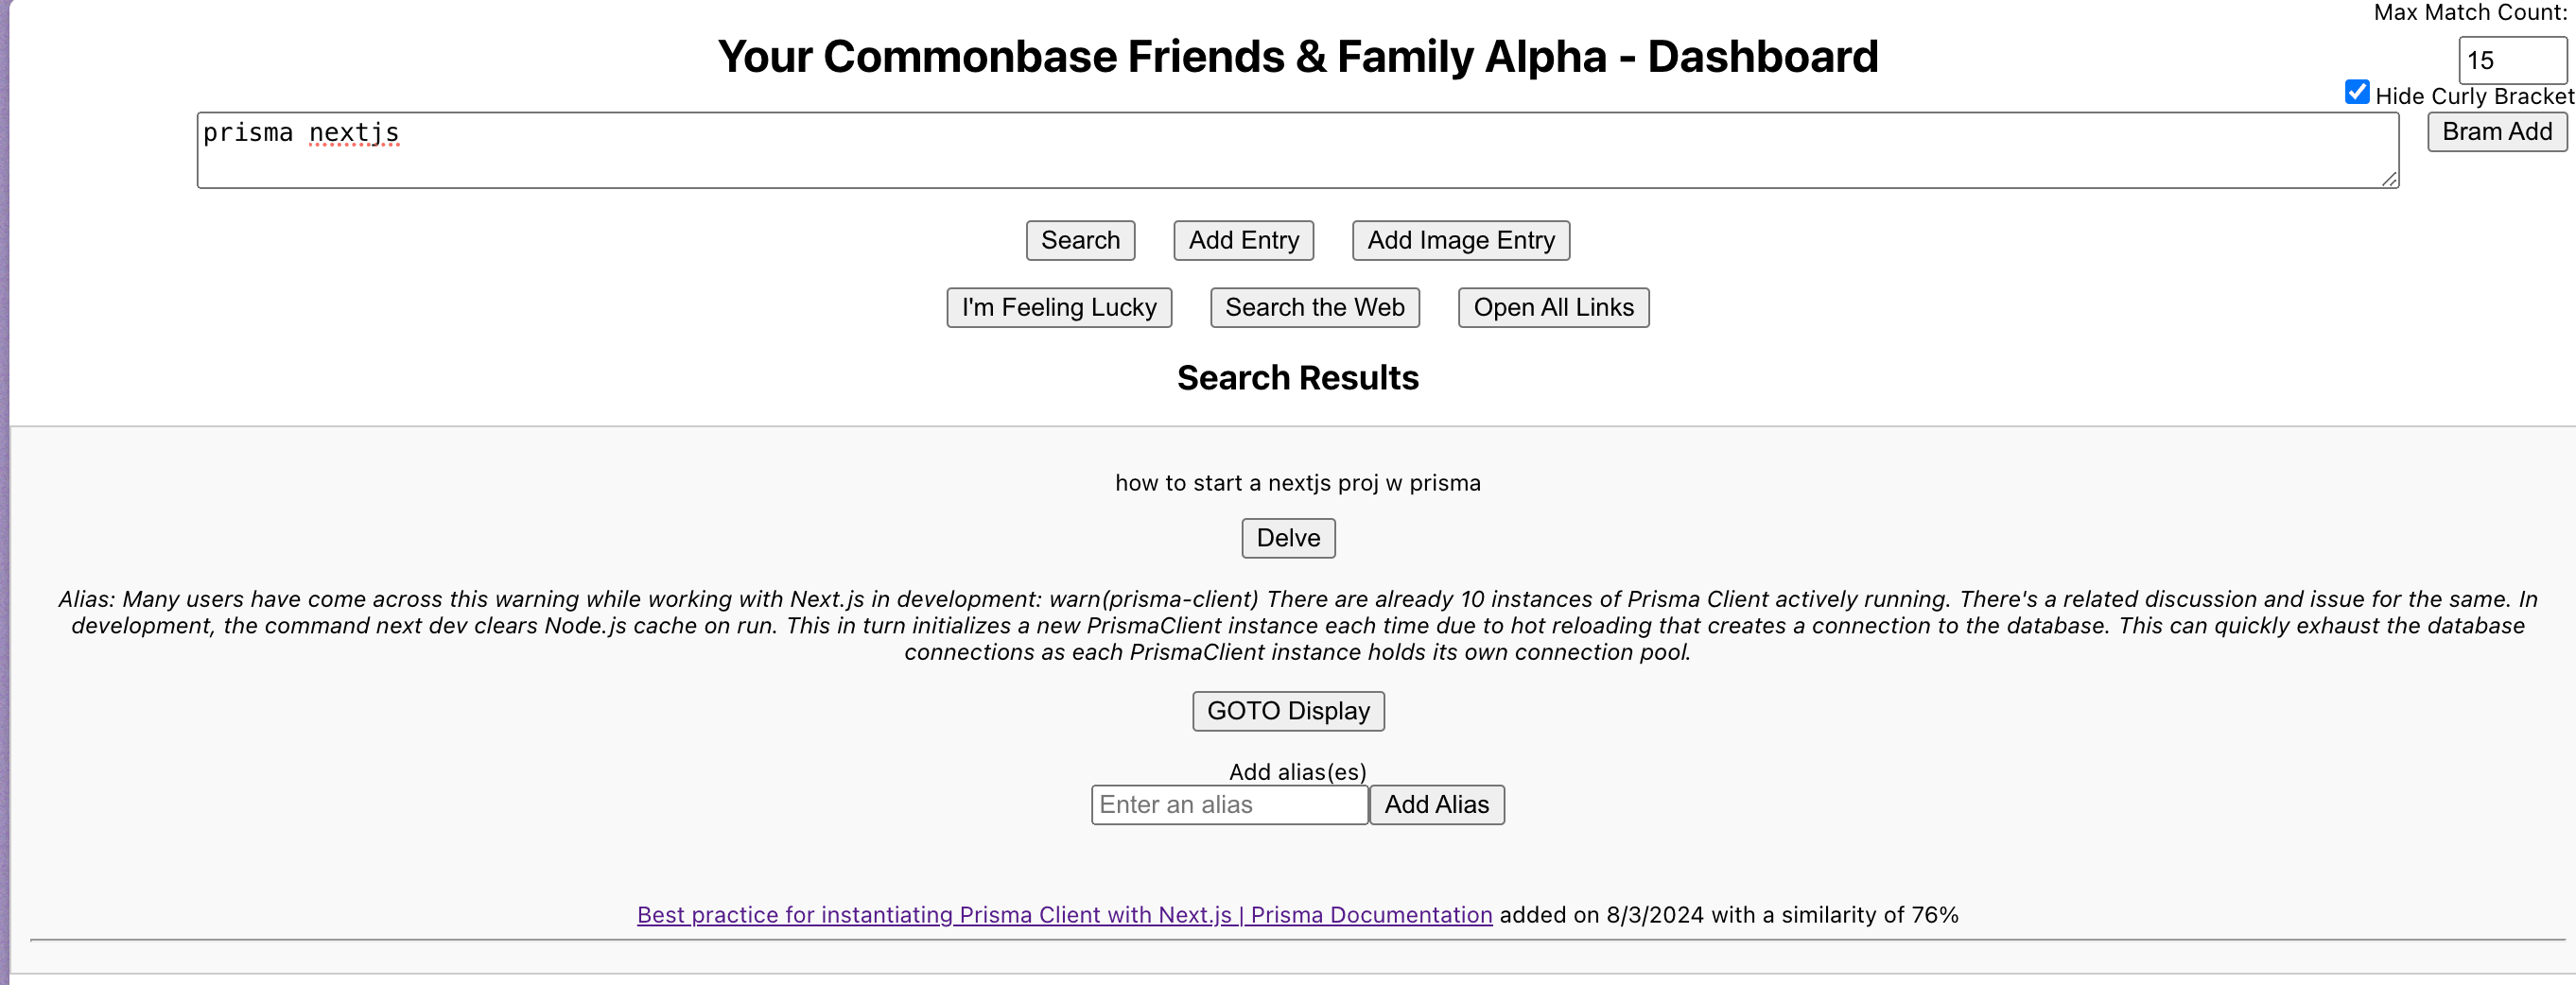Click the Max Match Count field
This screenshot has width=2576, height=985.
[x=2510, y=61]
